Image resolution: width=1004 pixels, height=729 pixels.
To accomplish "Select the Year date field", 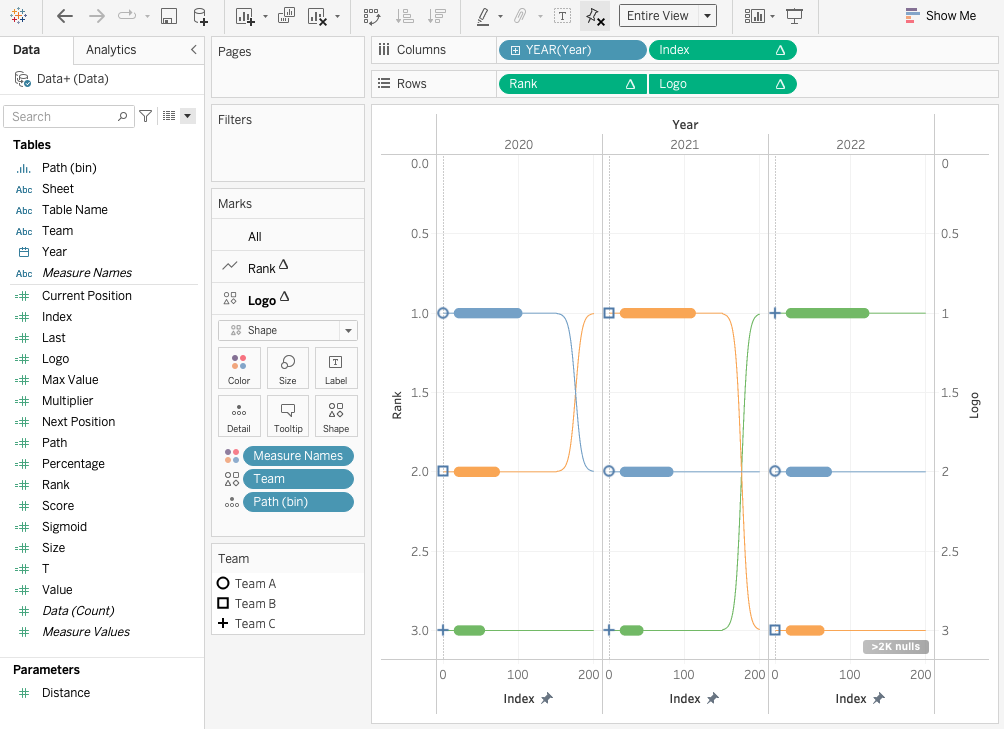I will click(x=54, y=252).
